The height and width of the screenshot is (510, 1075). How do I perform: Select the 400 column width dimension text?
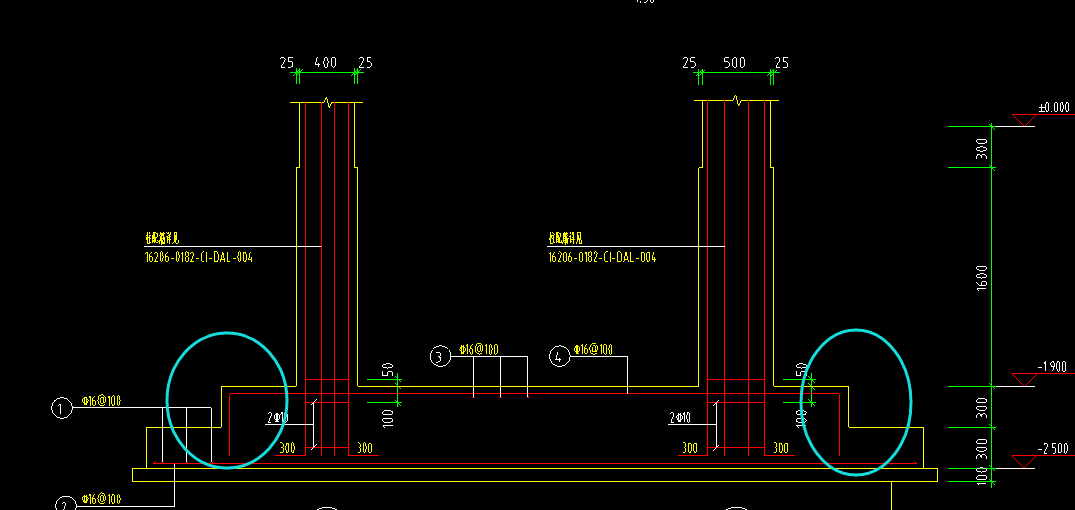pos(326,63)
